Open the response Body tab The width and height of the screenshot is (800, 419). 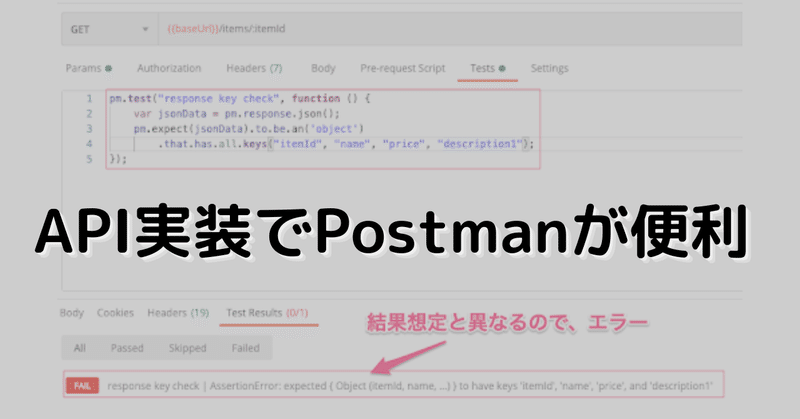(x=71, y=313)
